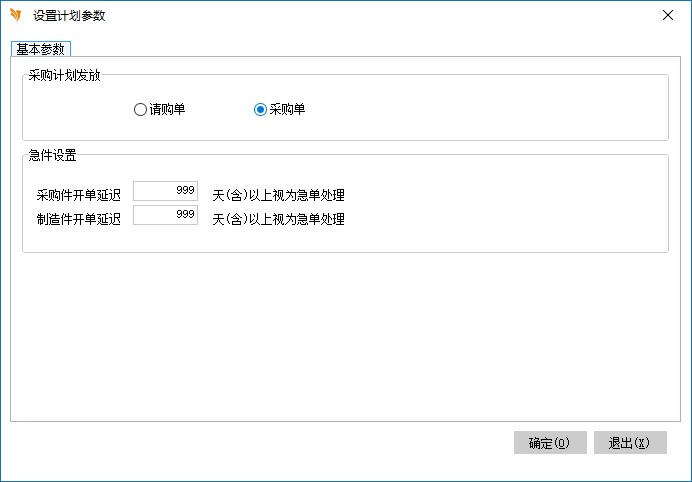The width and height of the screenshot is (692, 482).
Task: Click the 采购计划发放 group heading
Action: pyautogui.click(x=65, y=75)
